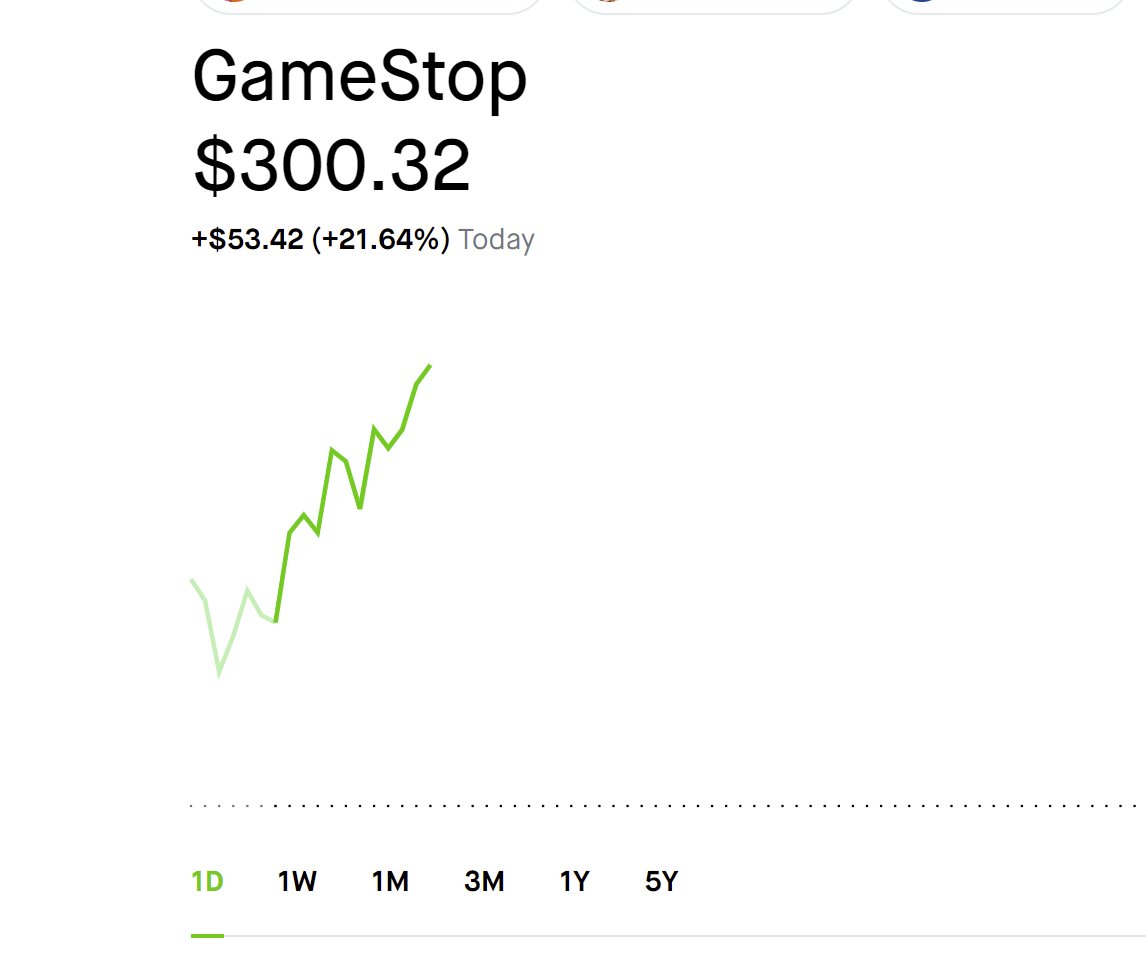Switch to the 3M chart view
This screenshot has width=1146, height=953.
[x=484, y=881]
